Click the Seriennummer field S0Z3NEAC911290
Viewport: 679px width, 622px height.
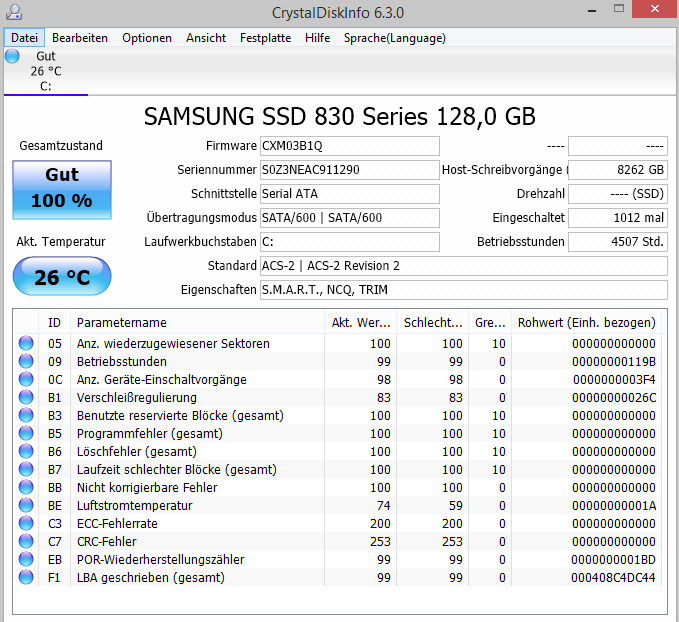tap(349, 170)
